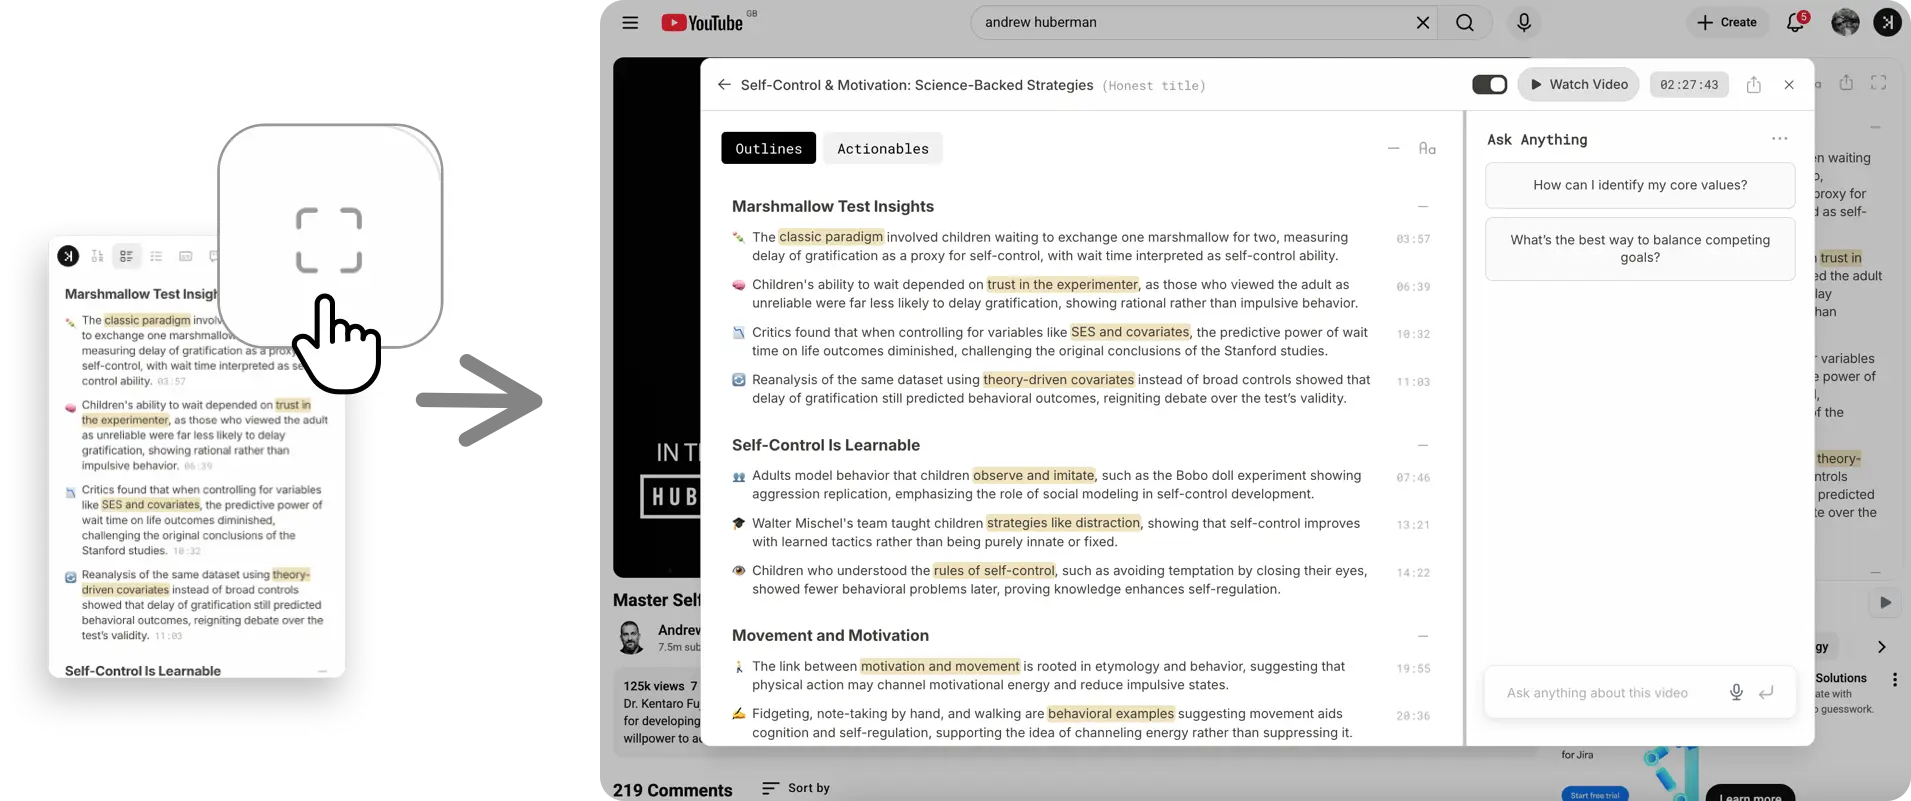Collapse the Self-Control Is Learnable section

click(x=1422, y=445)
